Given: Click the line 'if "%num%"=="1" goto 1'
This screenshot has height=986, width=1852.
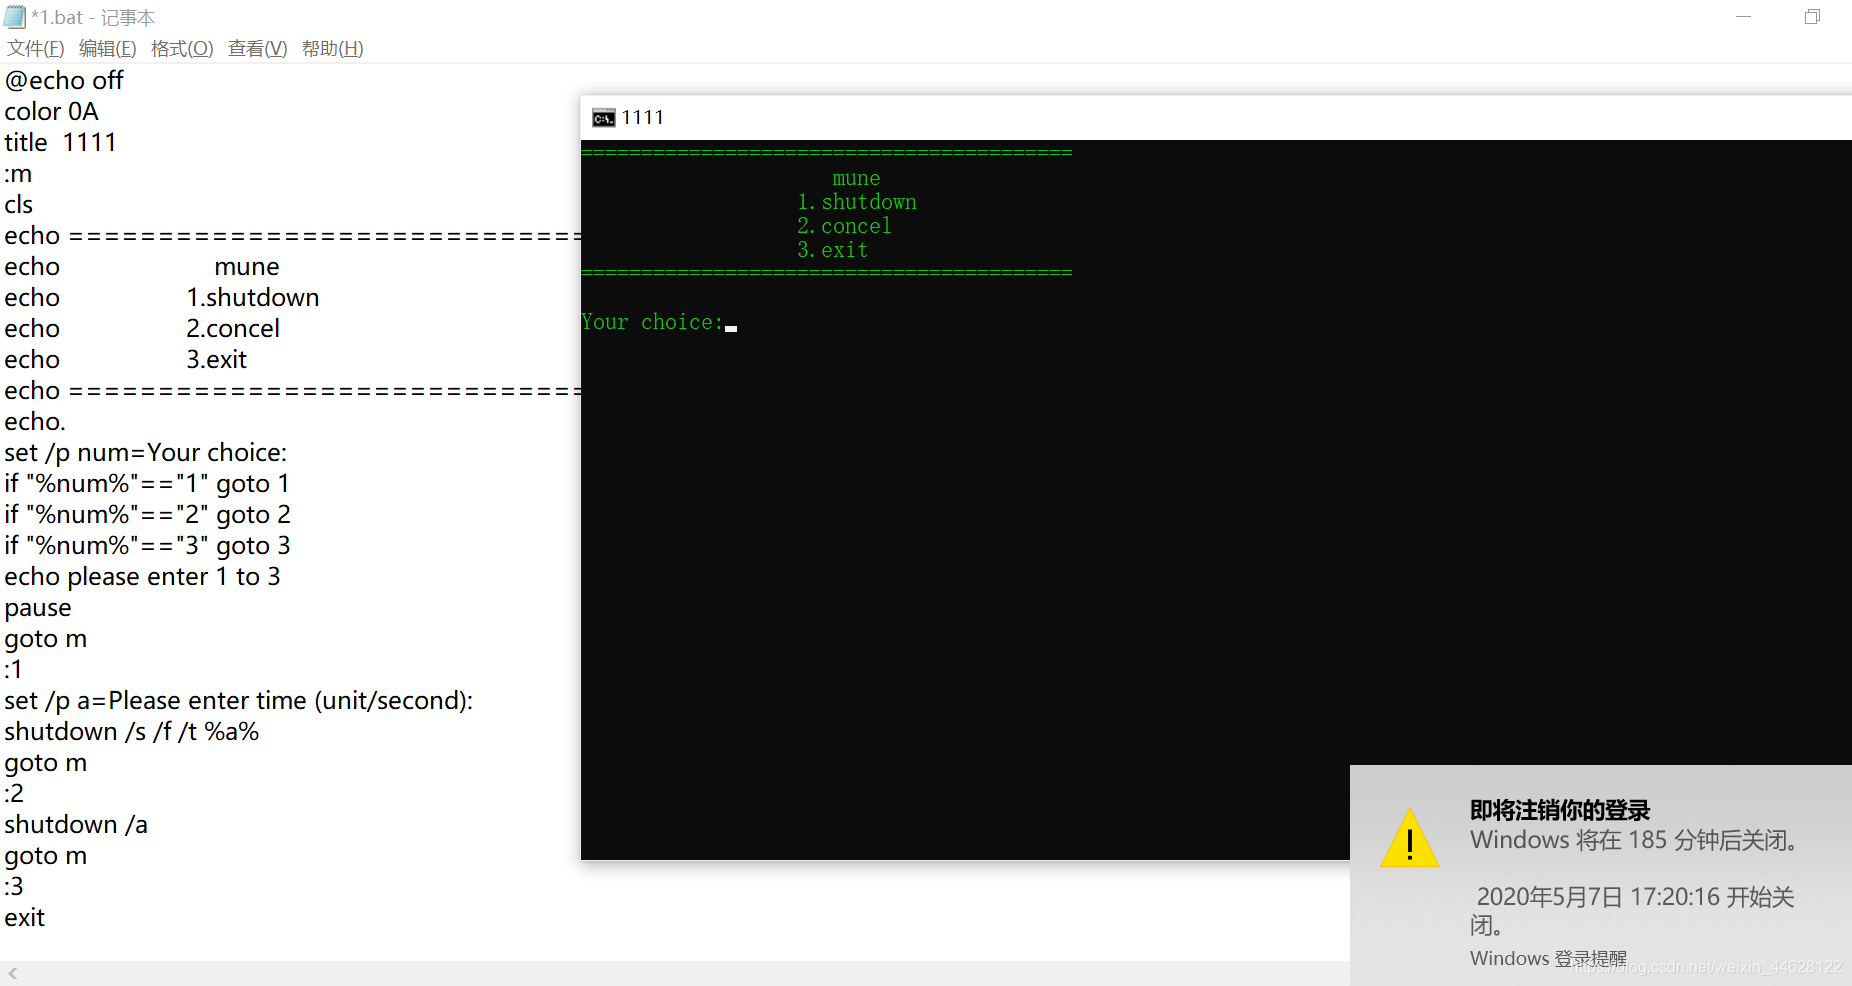Looking at the screenshot, I should click(147, 483).
